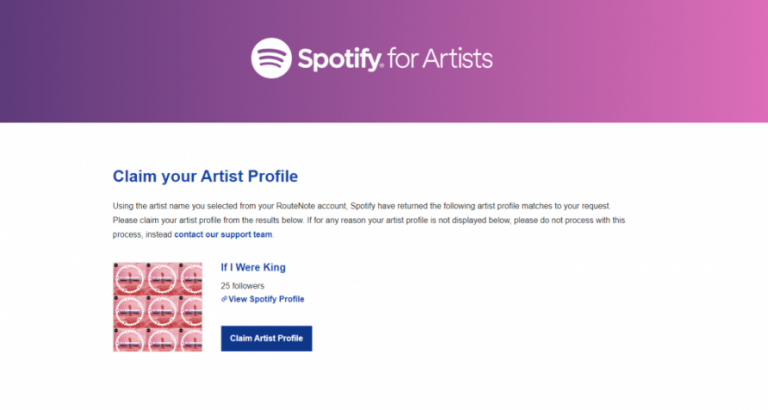768x410 pixels.
Task: Click the round Spotify logo icon
Action: point(271,58)
